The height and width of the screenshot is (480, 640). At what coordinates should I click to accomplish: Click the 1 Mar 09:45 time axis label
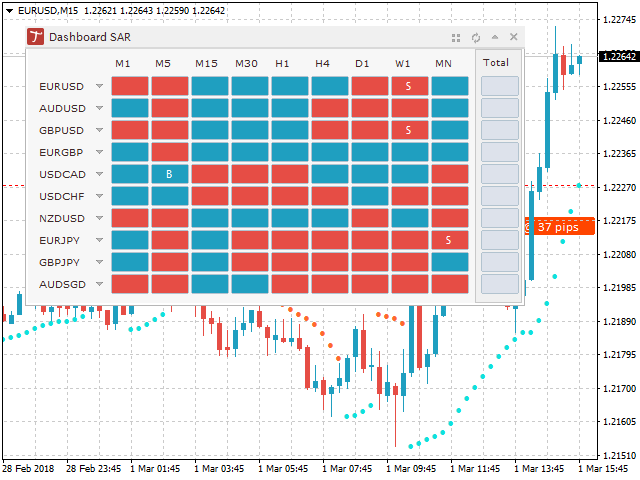411,469
